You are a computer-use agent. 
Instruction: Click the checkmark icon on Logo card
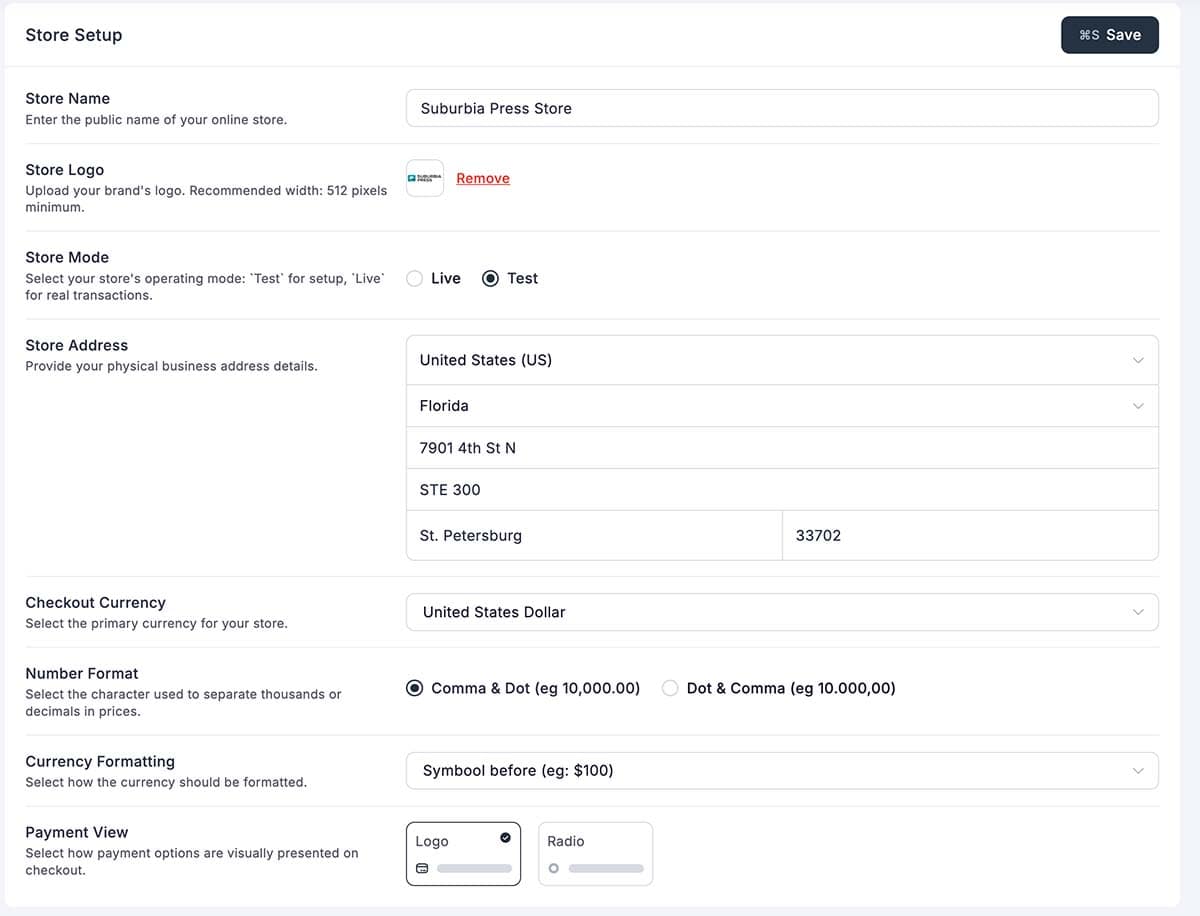[x=505, y=838]
